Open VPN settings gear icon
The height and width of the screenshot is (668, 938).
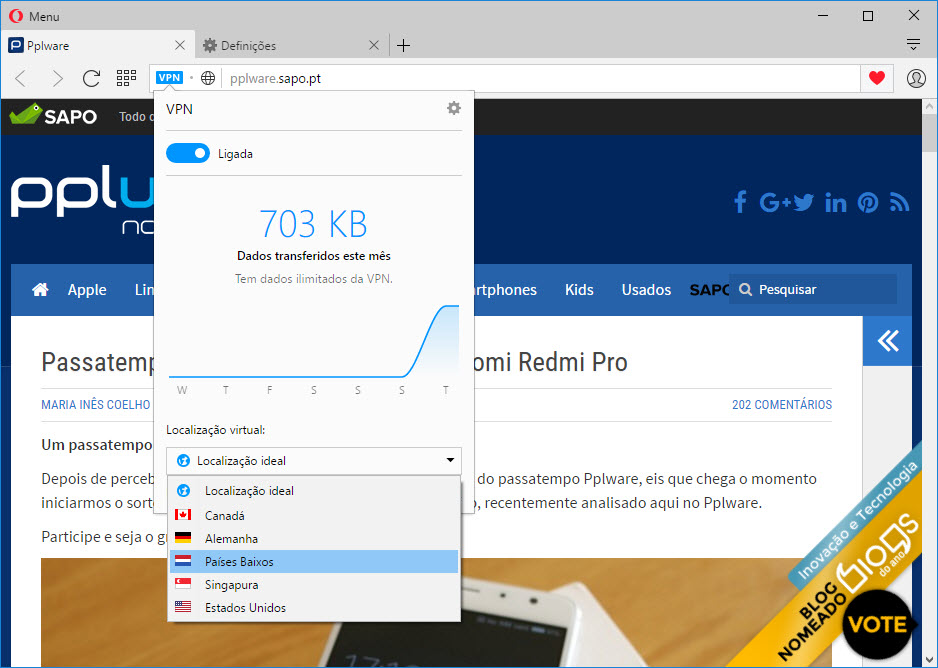tap(453, 108)
